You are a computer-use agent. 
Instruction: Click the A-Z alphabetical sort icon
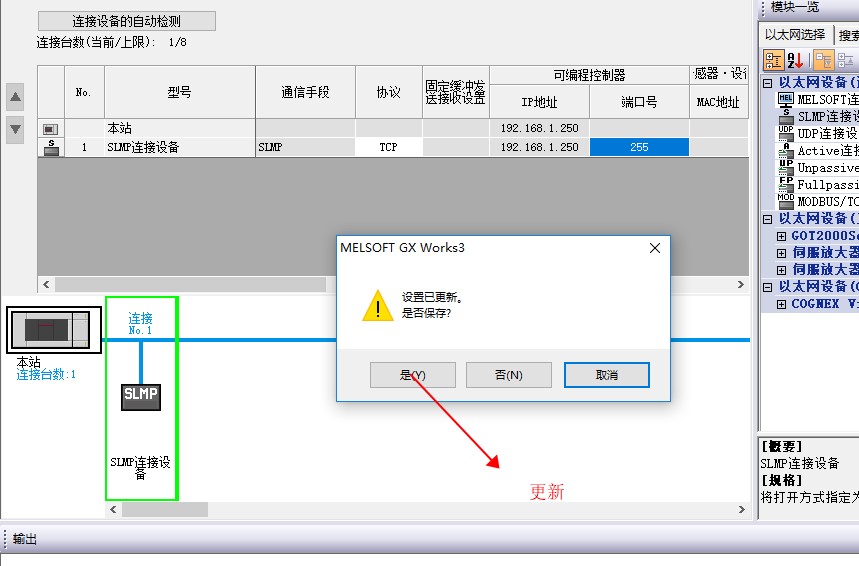point(795,60)
